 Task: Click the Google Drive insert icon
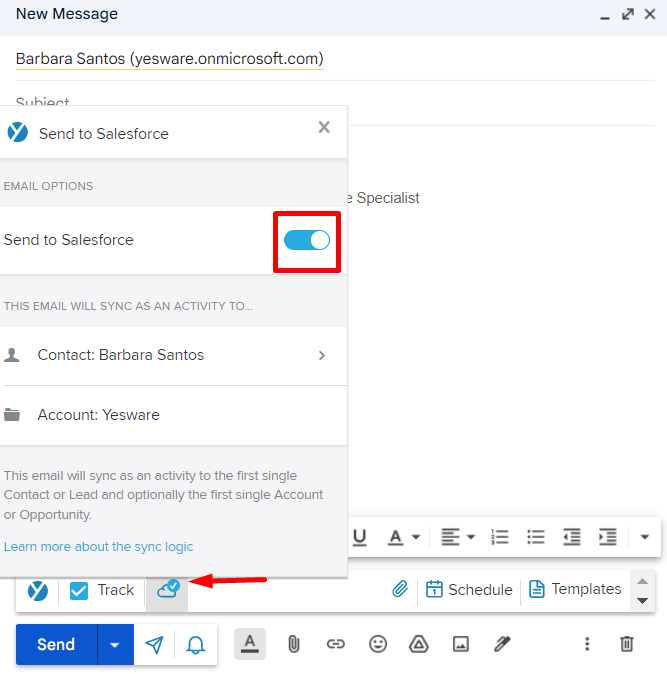pos(419,644)
